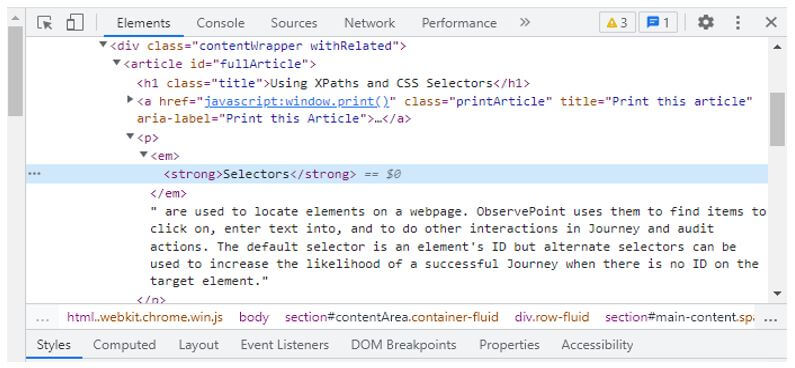Close the DevTools panel
The width and height of the screenshot is (795, 368).
pos(771,22)
